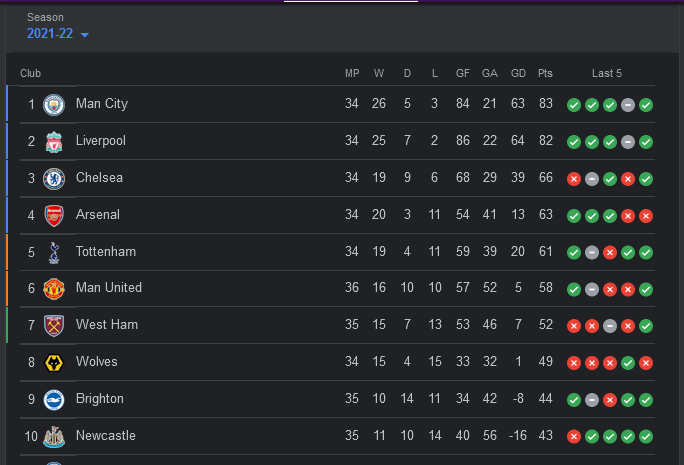Click the dropdown arrow next to 2021-22
This screenshot has width=684, height=465.
pos(85,35)
